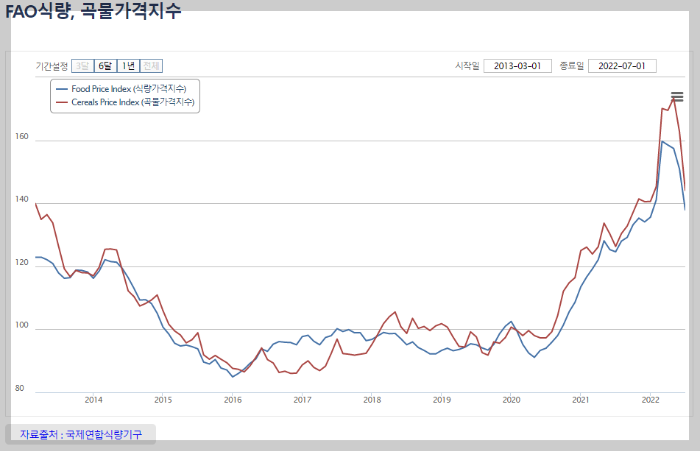Click the 2014 x-axis label
700x451 pixels.
93,400
